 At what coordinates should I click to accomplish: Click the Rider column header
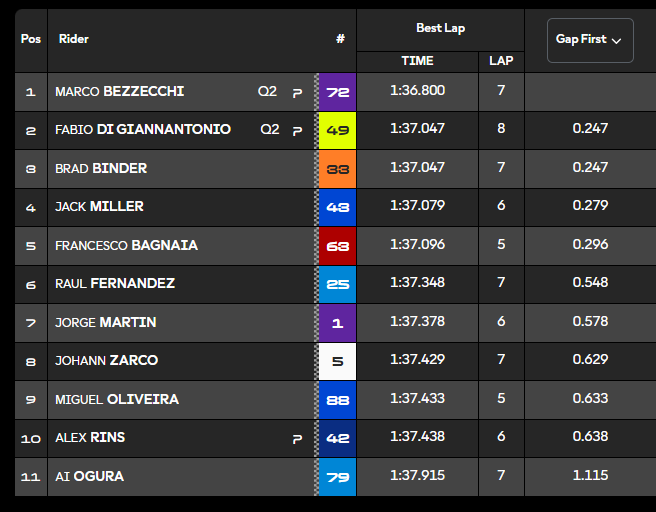coord(74,40)
